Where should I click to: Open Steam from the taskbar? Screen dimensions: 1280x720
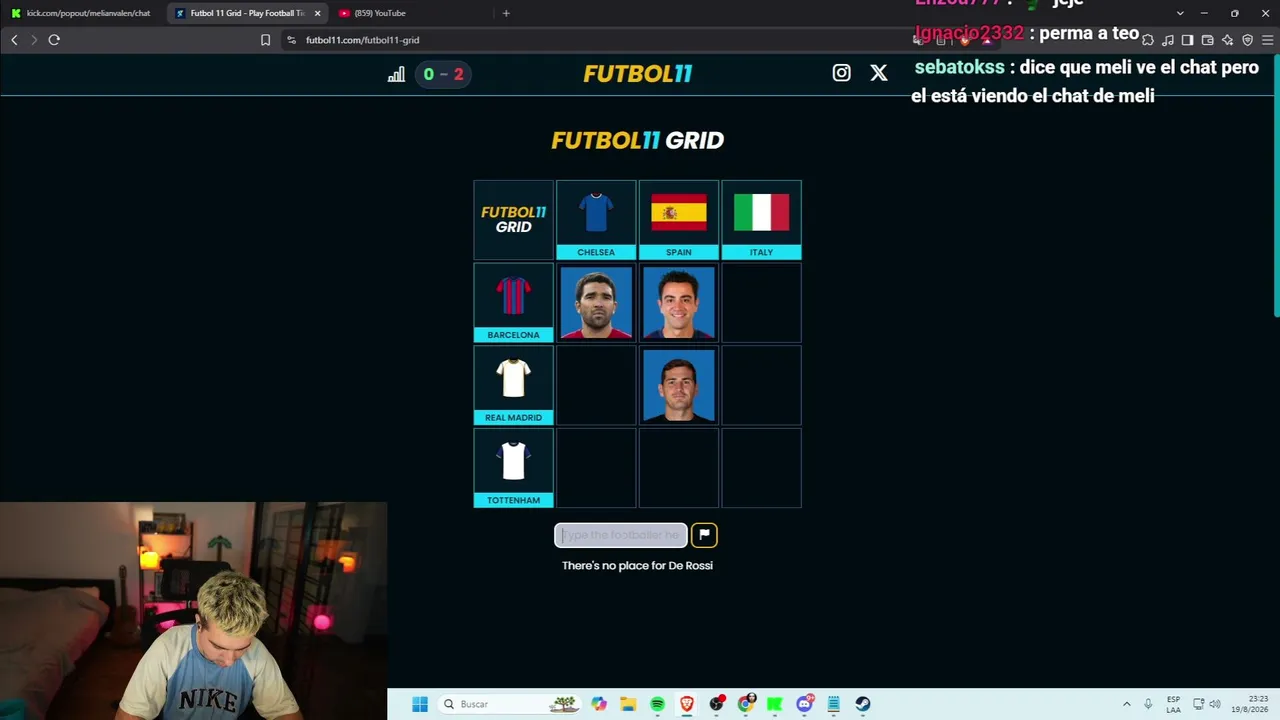point(863,704)
